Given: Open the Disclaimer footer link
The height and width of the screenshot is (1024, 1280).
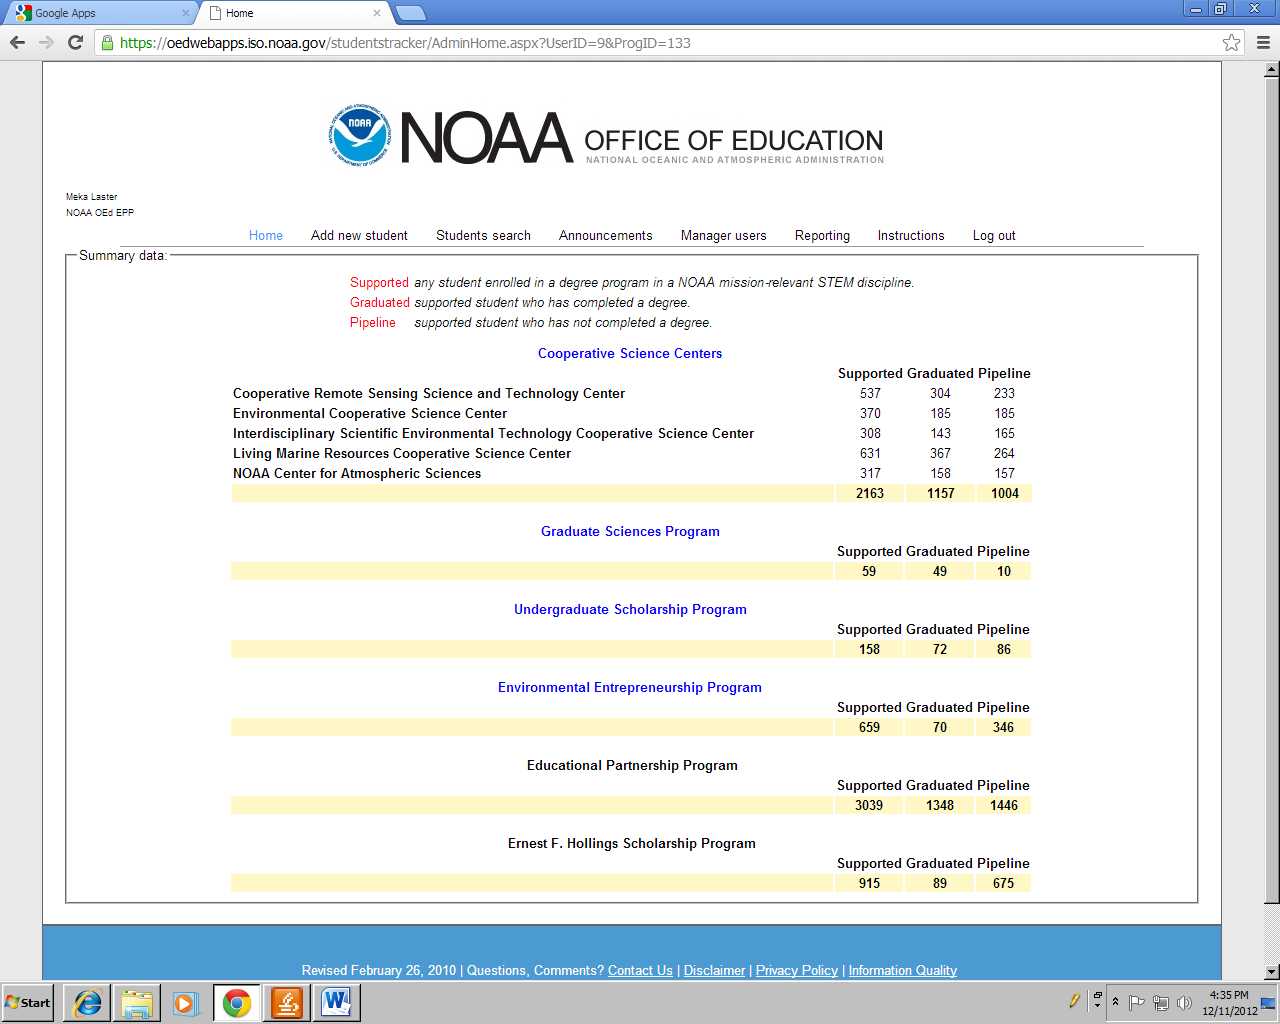Looking at the screenshot, I should click(715, 971).
